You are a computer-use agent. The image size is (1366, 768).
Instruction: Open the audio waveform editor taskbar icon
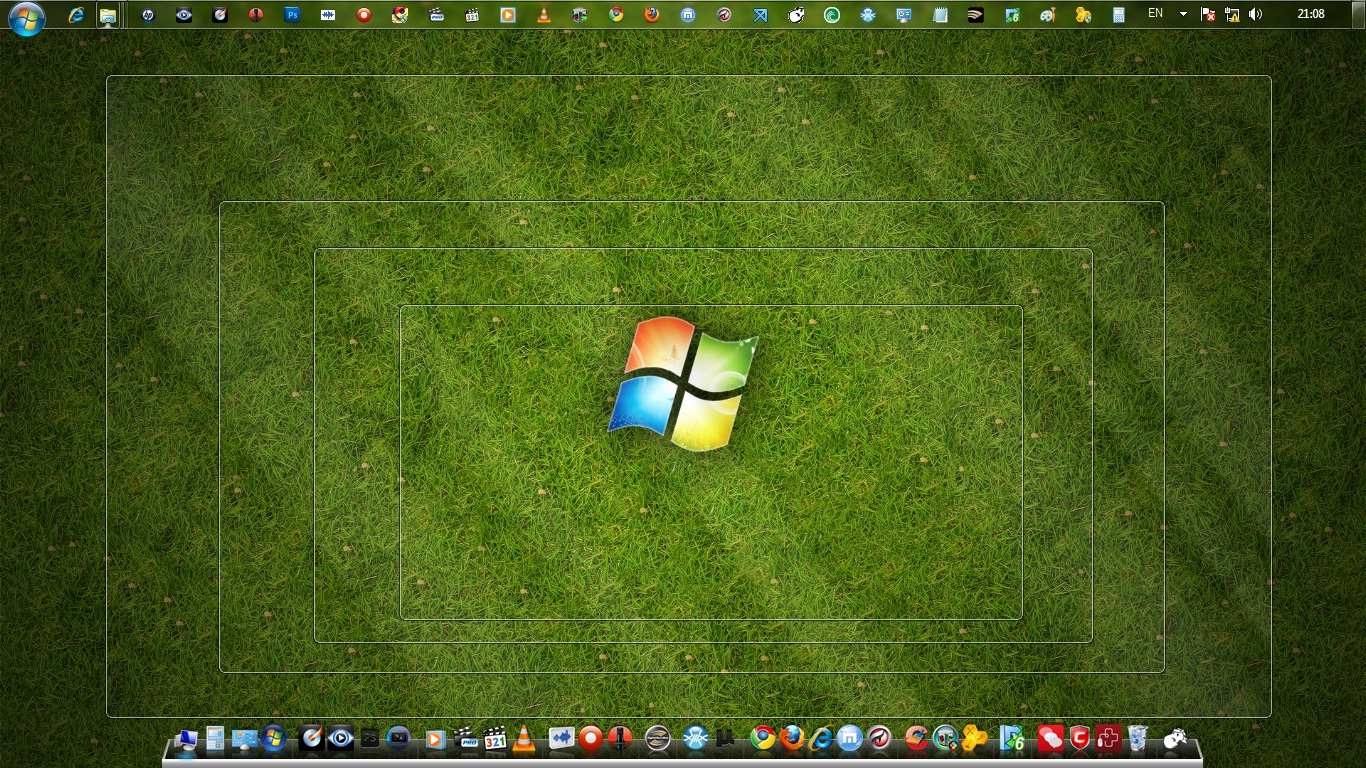pos(328,15)
